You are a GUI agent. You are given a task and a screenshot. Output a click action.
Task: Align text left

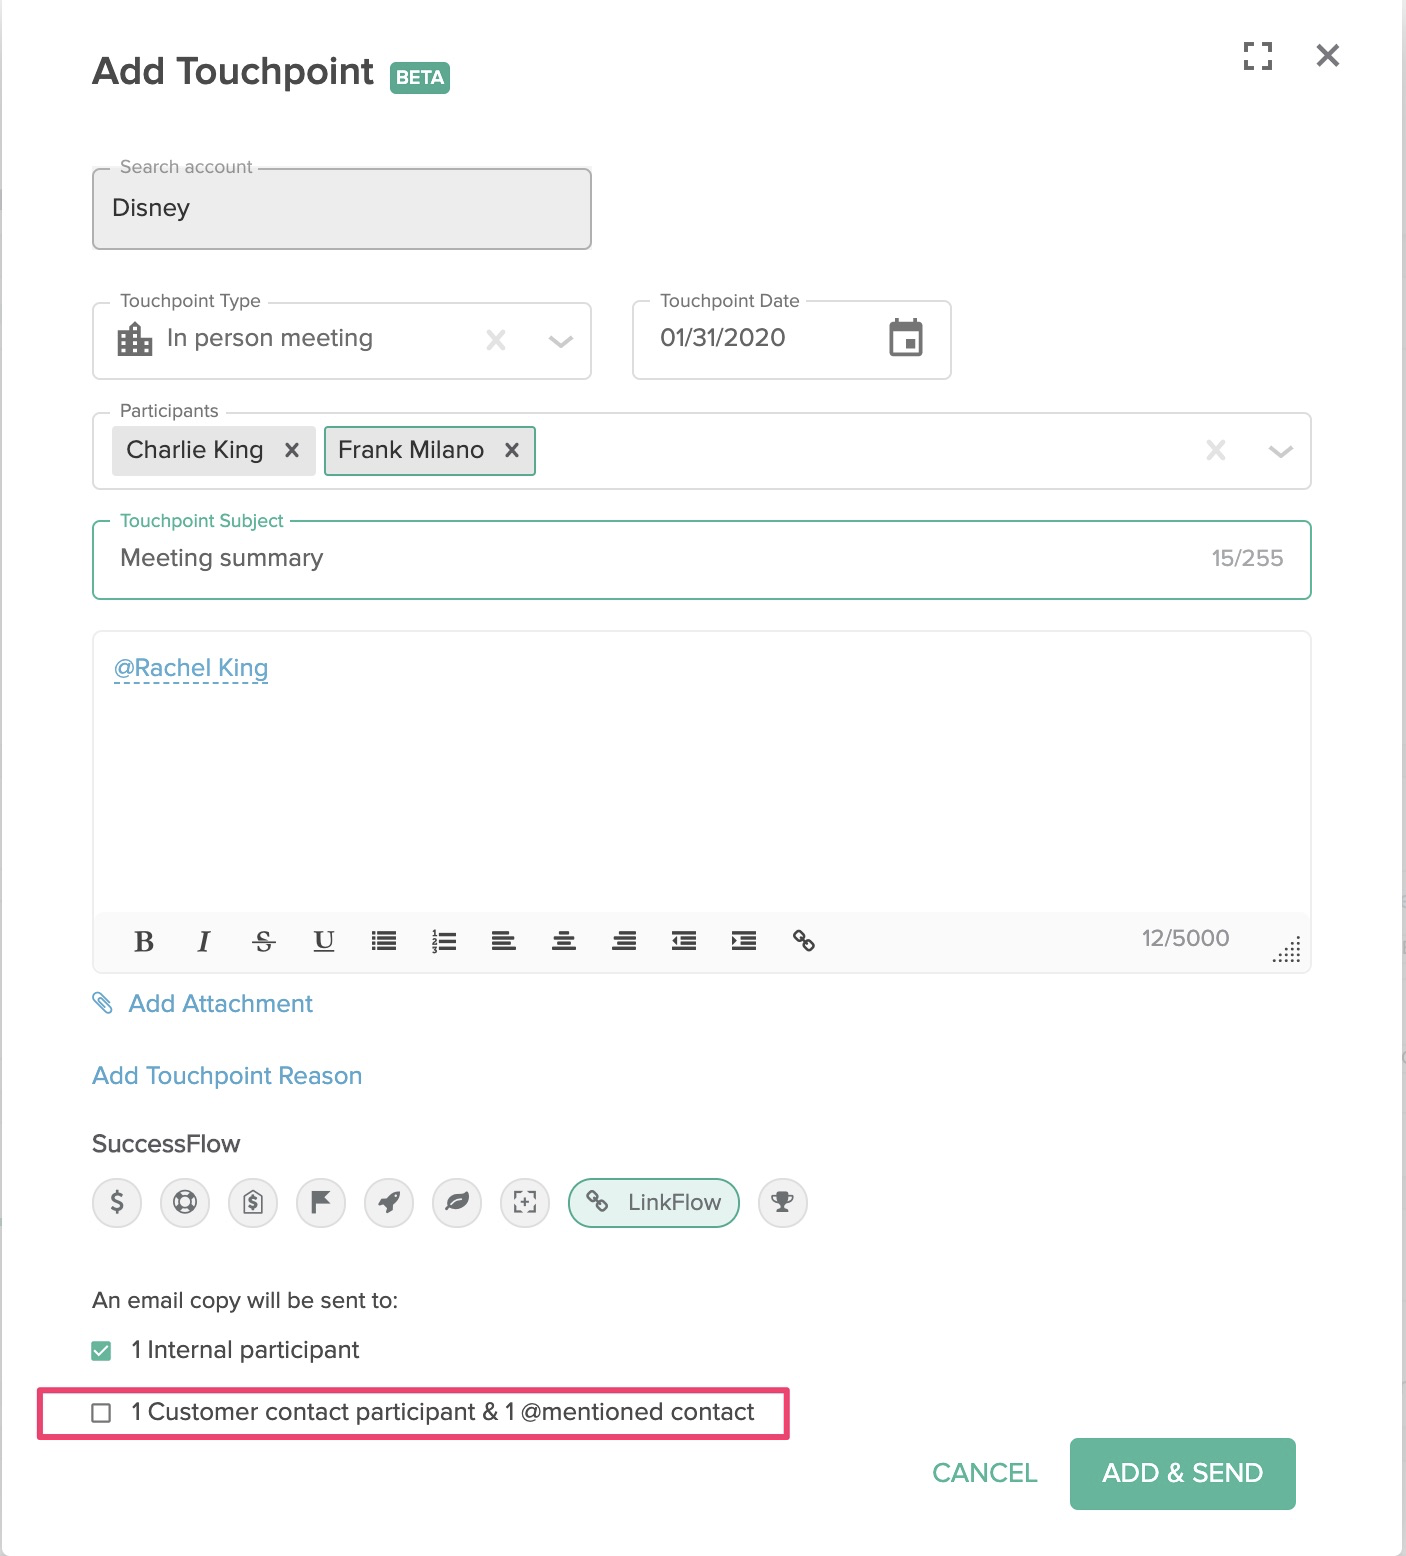click(504, 941)
